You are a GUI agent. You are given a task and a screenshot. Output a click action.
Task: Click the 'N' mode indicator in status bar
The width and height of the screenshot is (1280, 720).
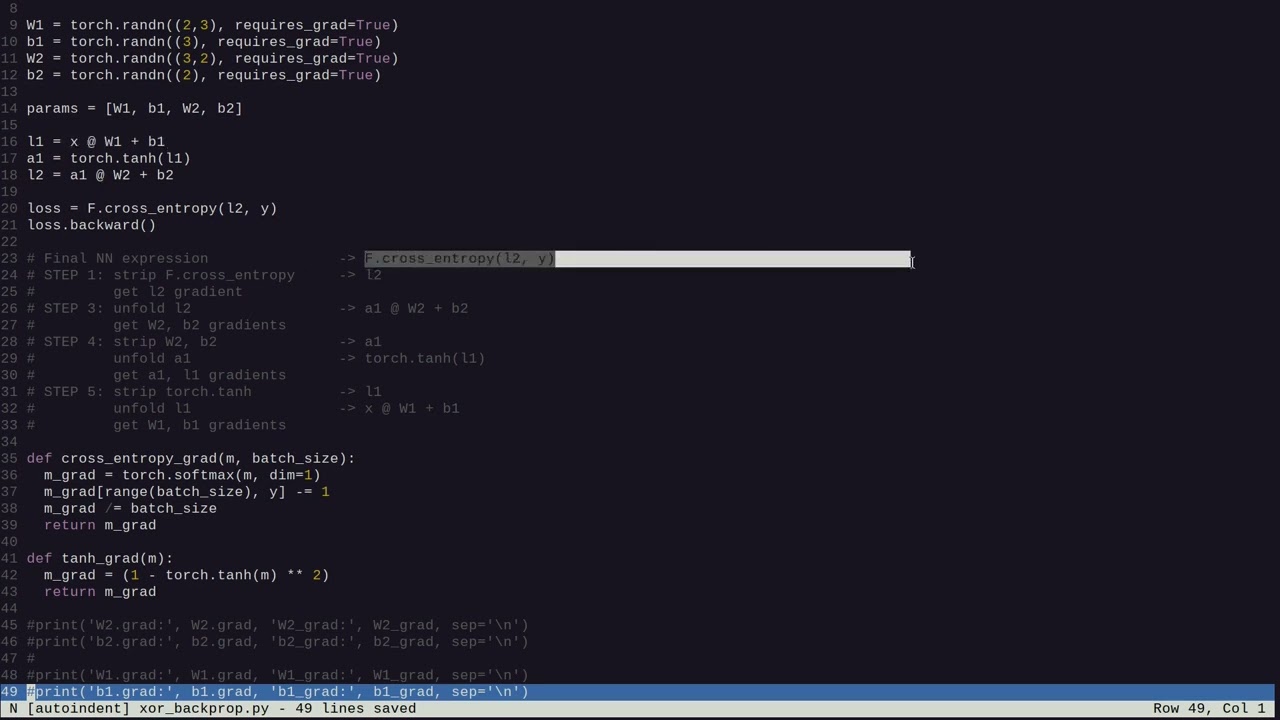[x=13, y=708]
